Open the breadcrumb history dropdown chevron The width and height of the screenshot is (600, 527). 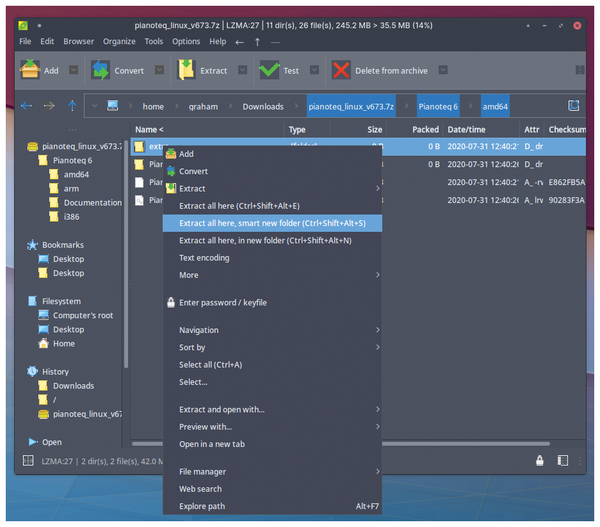pos(95,106)
